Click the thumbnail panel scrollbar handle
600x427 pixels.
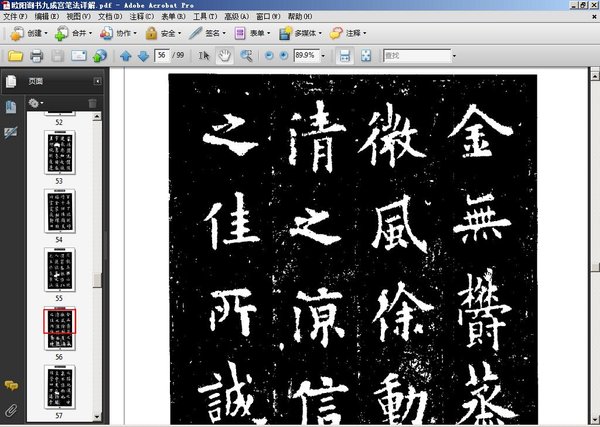(x=97, y=280)
